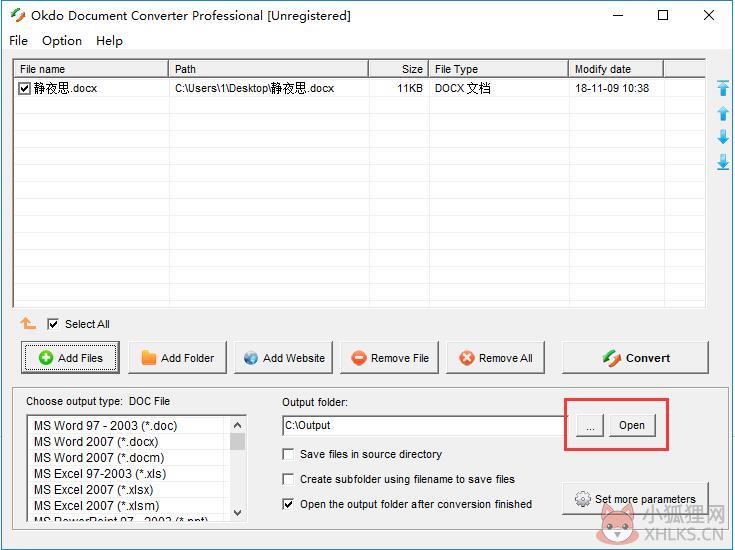
Task: Click the Add Files button
Action: (x=70, y=357)
